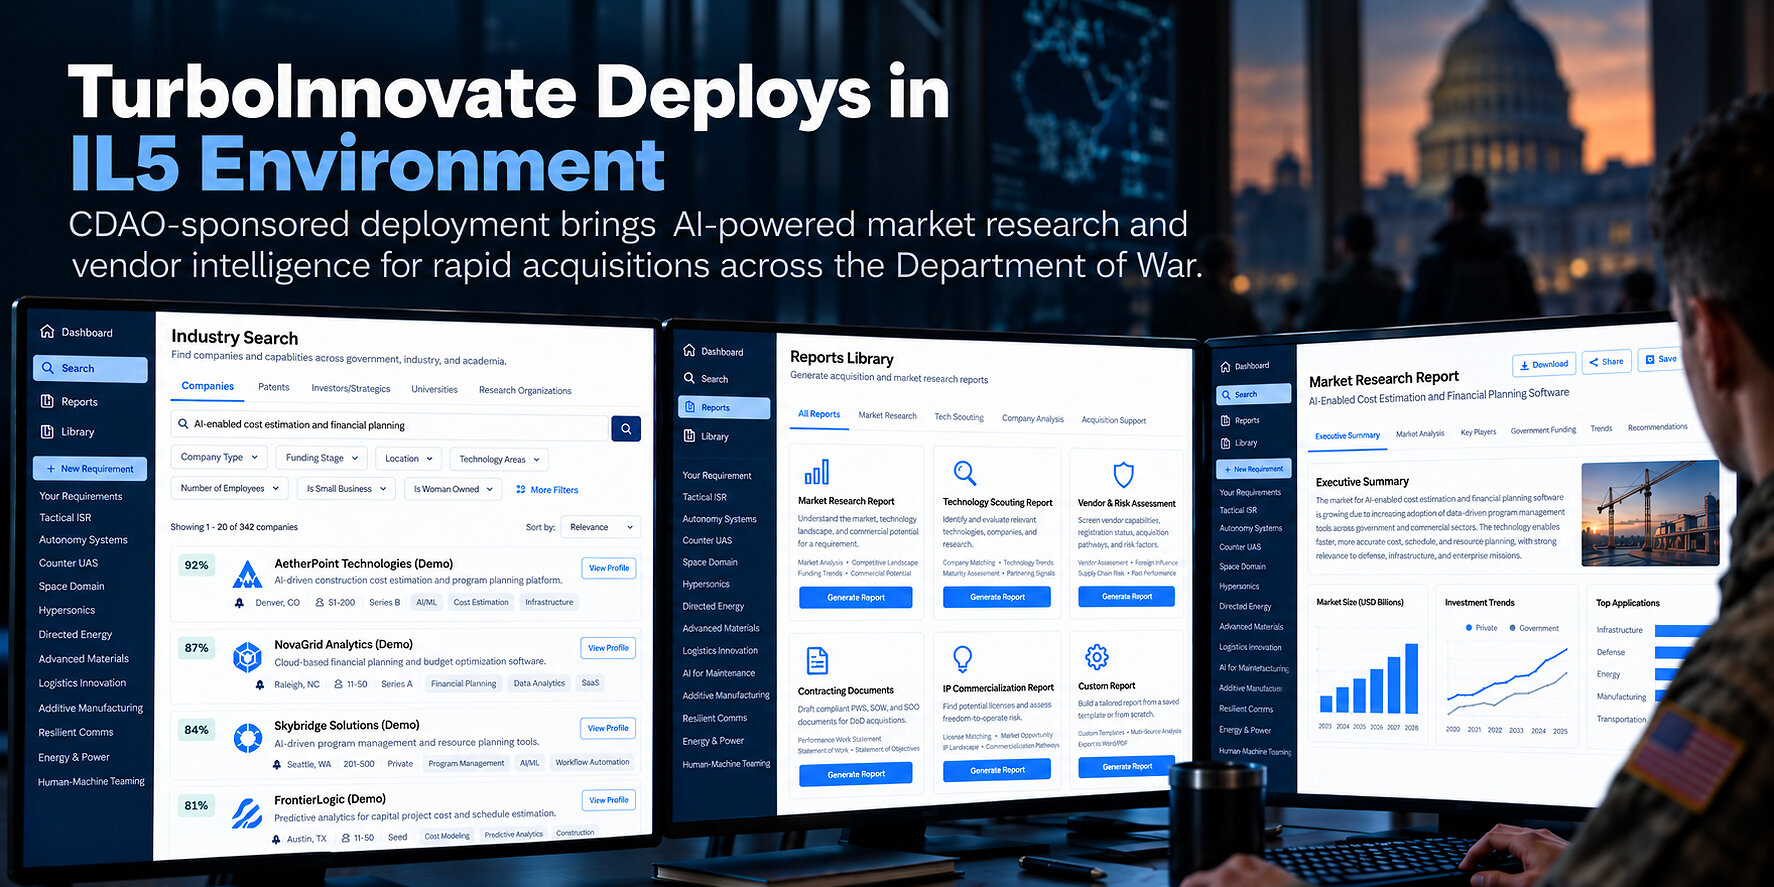Download the Market Research Report
This screenshot has width=1774, height=887.
point(1544,364)
